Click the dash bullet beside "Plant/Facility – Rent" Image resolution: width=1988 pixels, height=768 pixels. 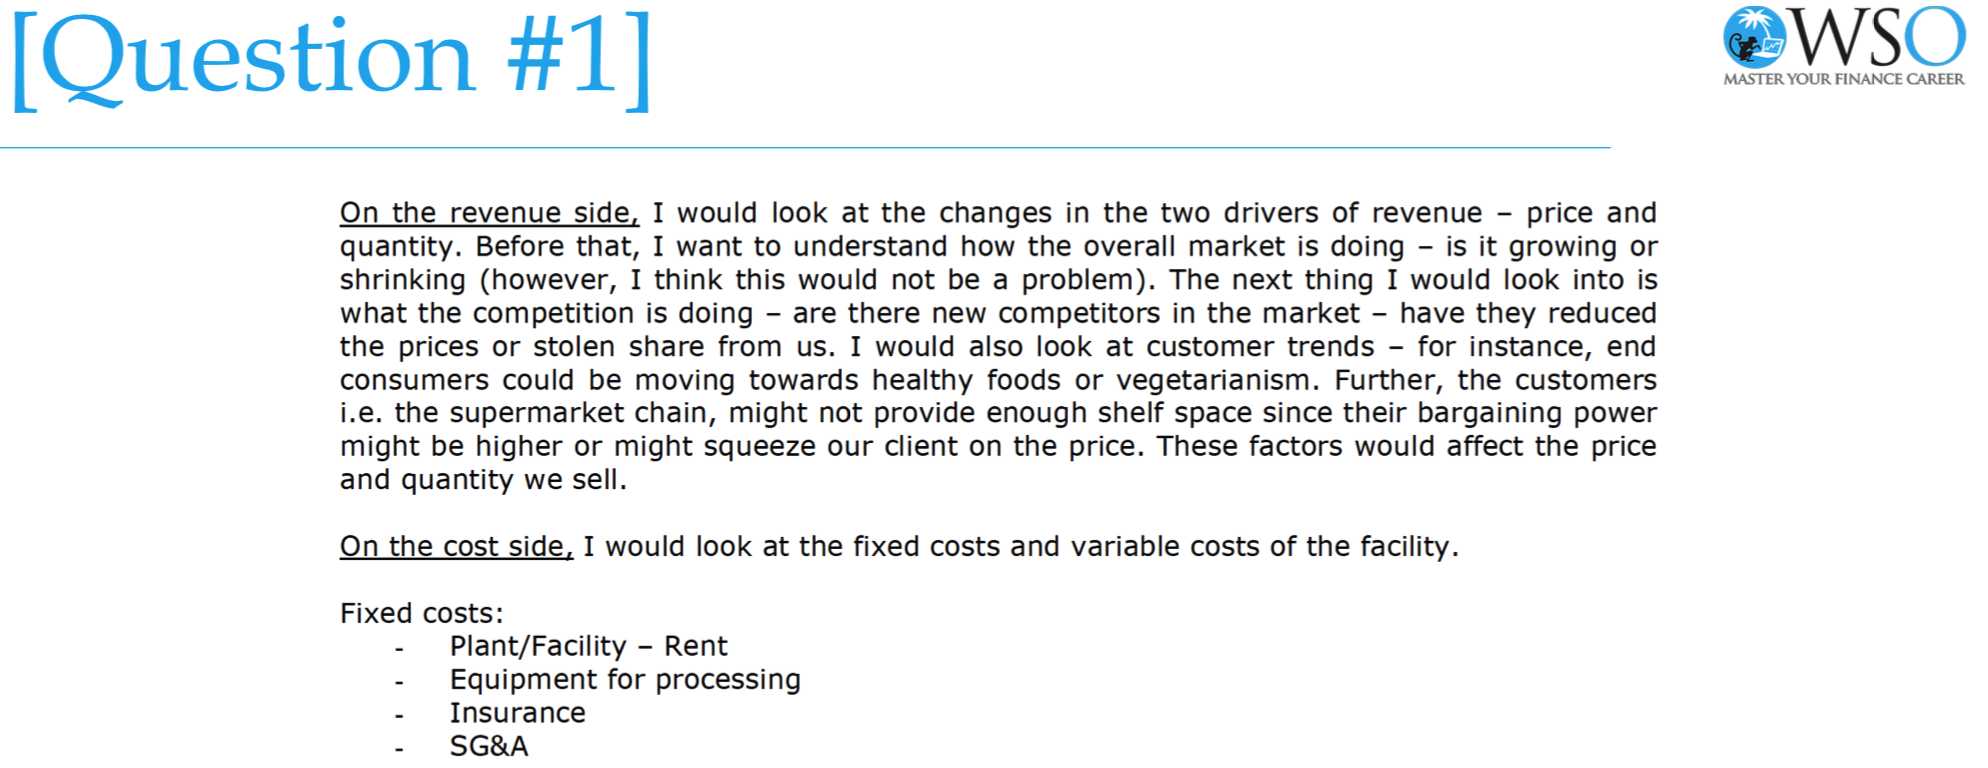coord(399,649)
